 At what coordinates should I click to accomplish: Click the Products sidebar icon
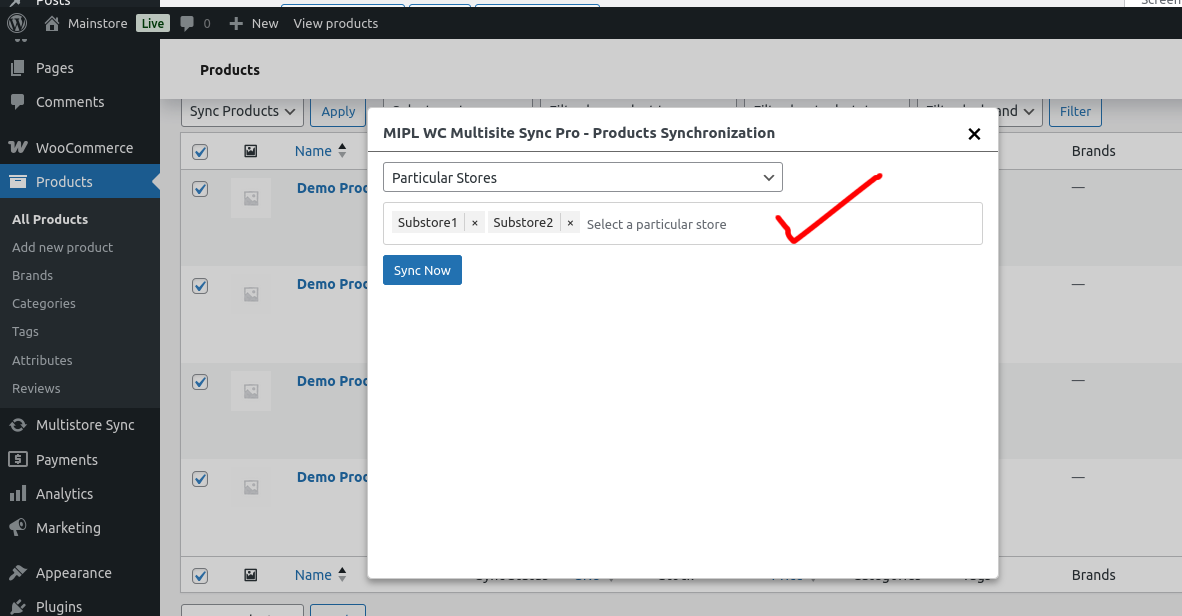pyautogui.click(x=18, y=182)
